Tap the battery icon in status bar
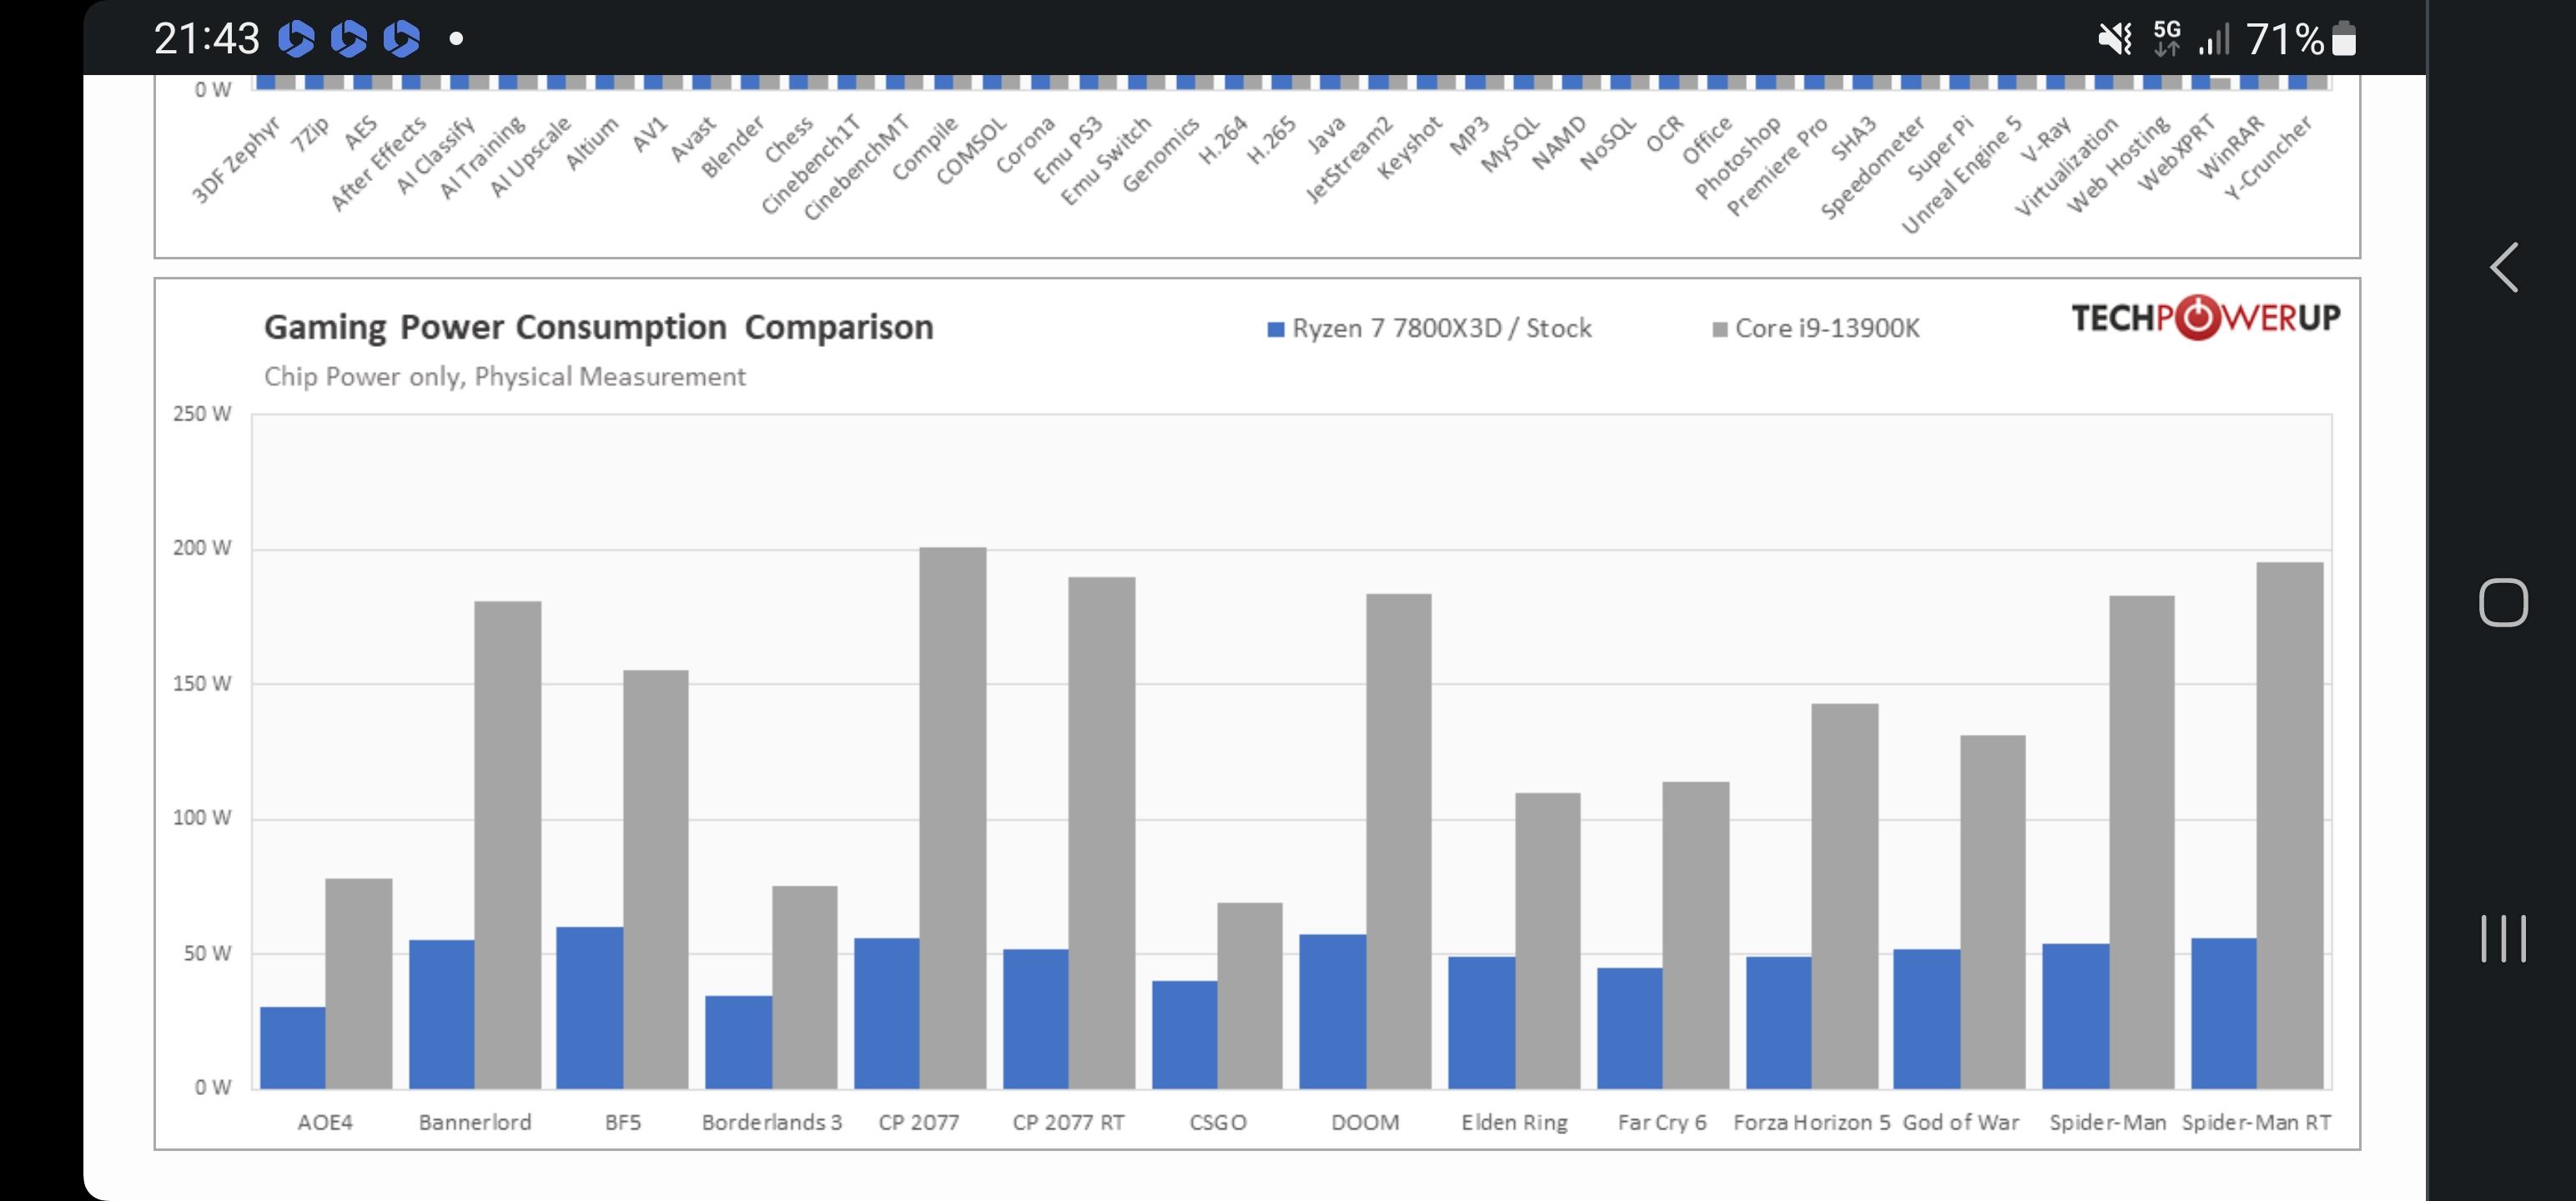Viewport: 2576px width, 1201px height. (2343, 39)
